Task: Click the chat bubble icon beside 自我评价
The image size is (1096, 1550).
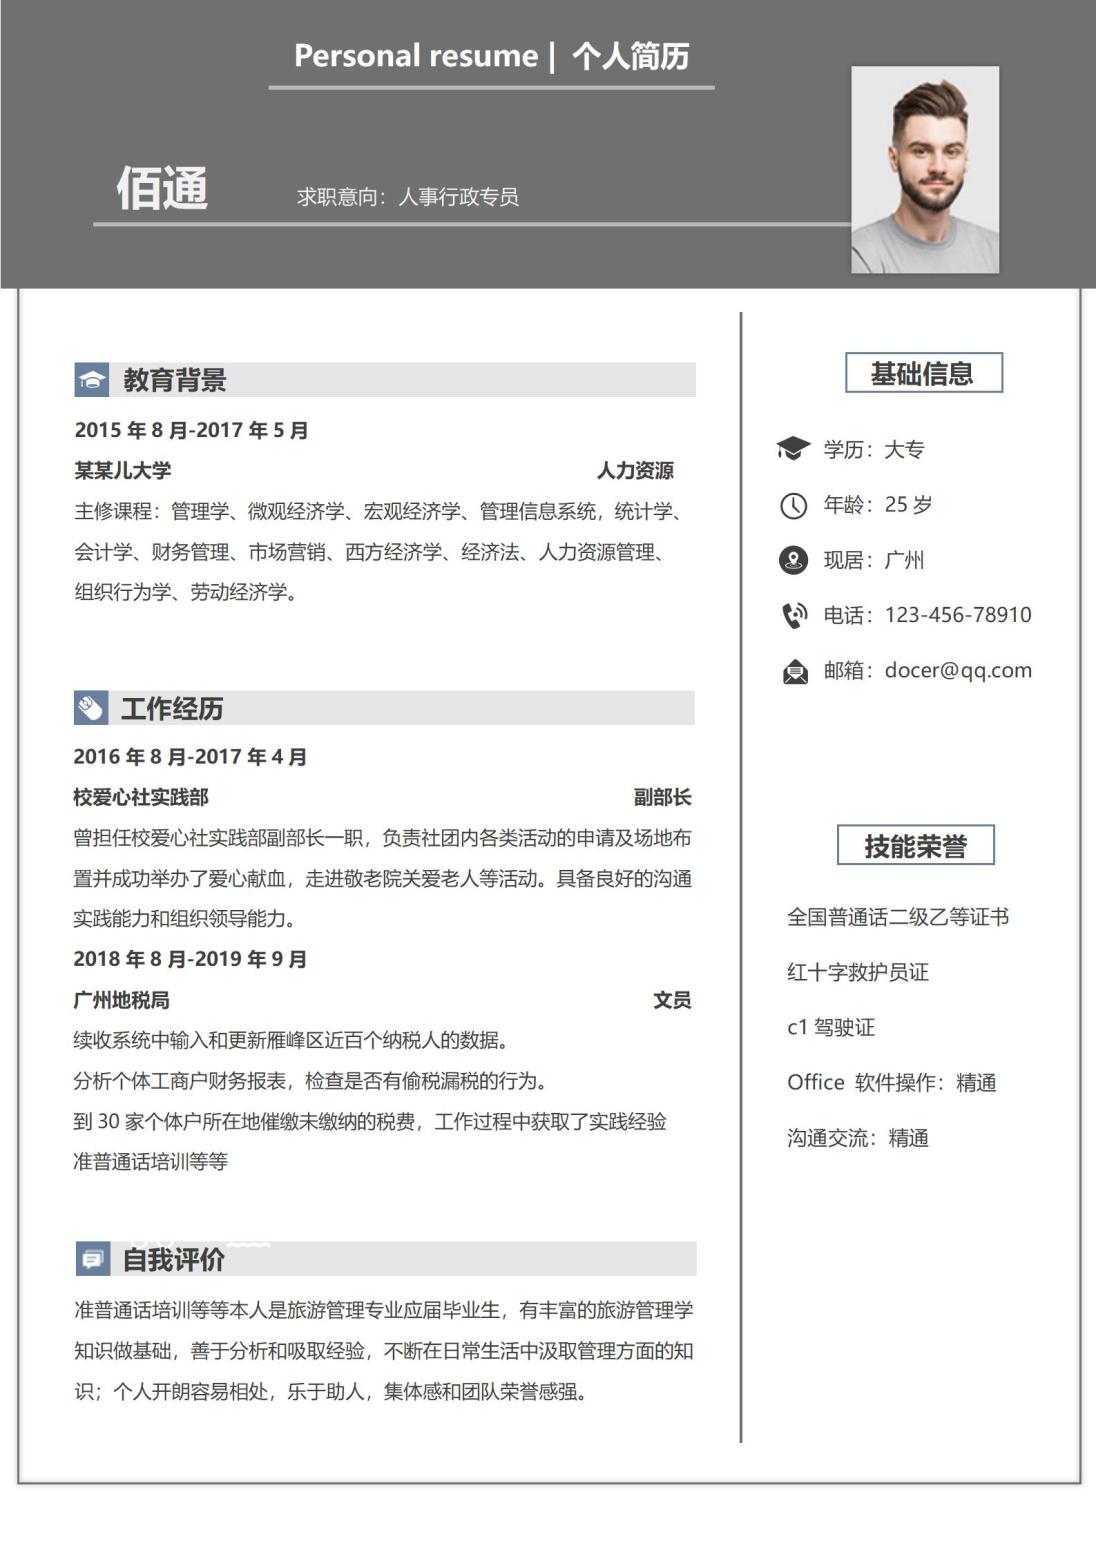Action: tap(93, 1259)
